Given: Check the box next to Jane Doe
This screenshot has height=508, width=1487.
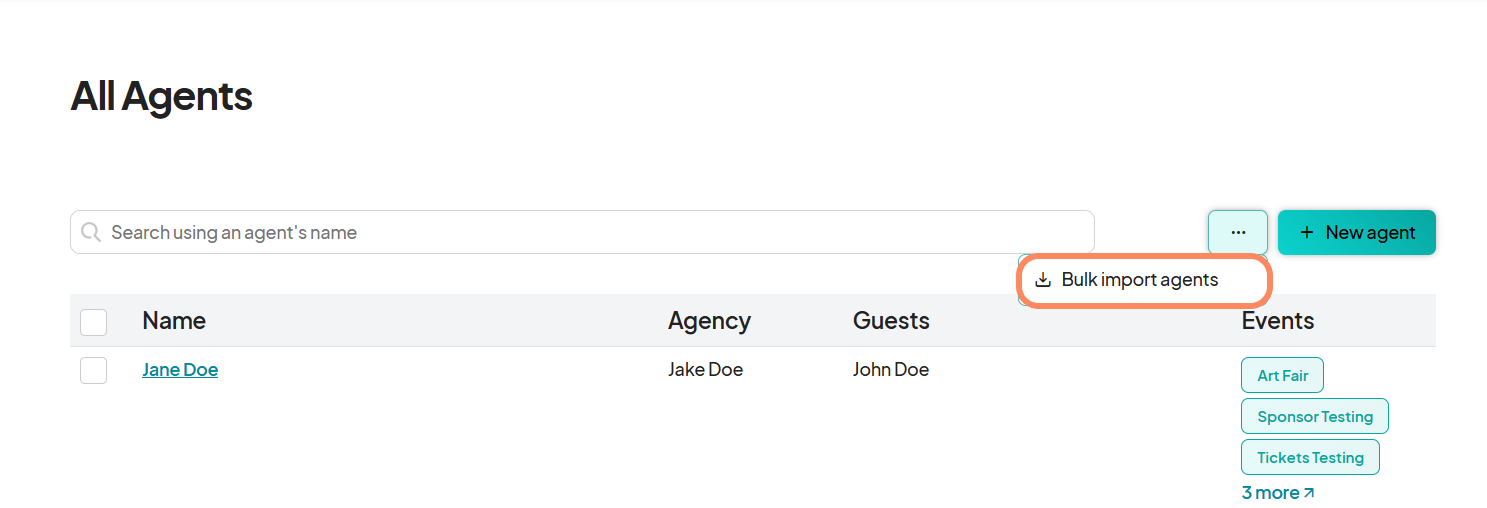Looking at the screenshot, I should 93,370.
